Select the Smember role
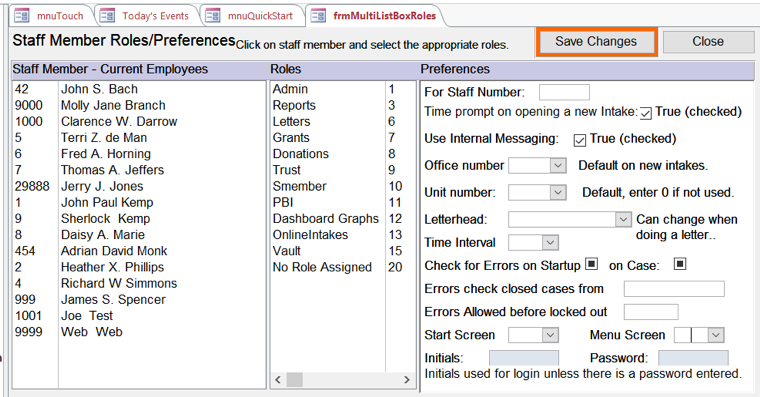The height and width of the screenshot is (397, 760). (343, 186)
